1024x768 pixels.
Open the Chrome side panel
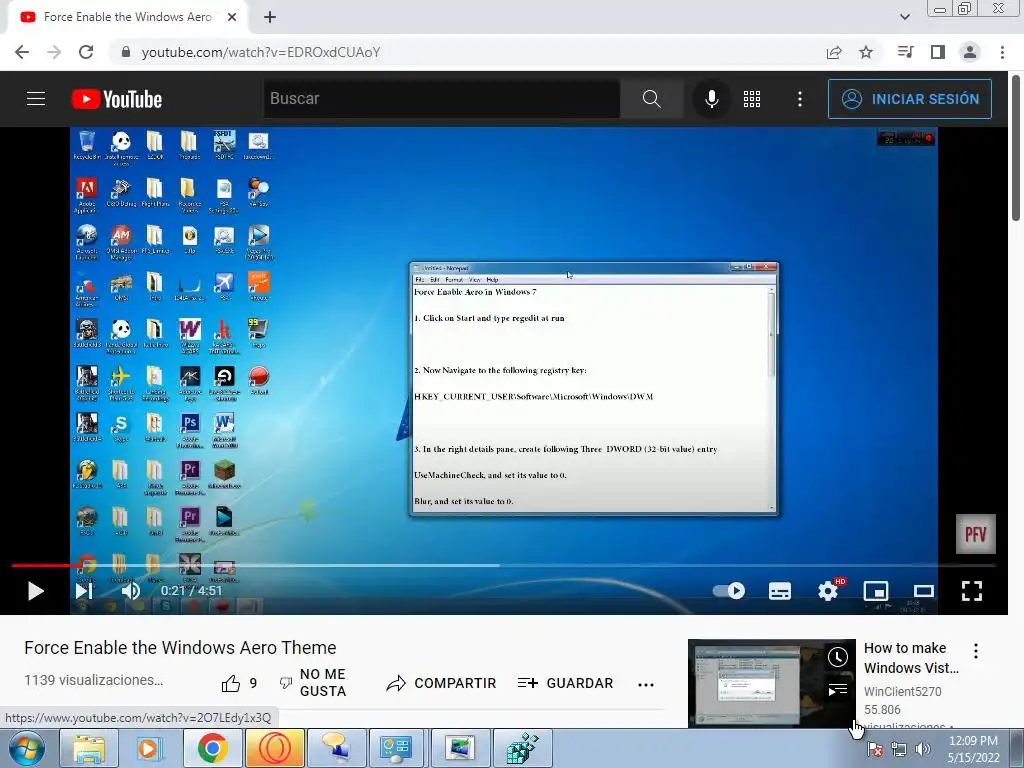tap(938, 52)
